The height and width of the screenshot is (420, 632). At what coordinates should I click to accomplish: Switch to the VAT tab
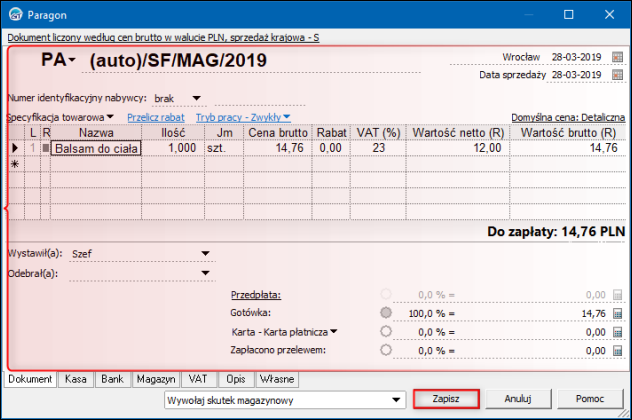click(x=198, y=379)
